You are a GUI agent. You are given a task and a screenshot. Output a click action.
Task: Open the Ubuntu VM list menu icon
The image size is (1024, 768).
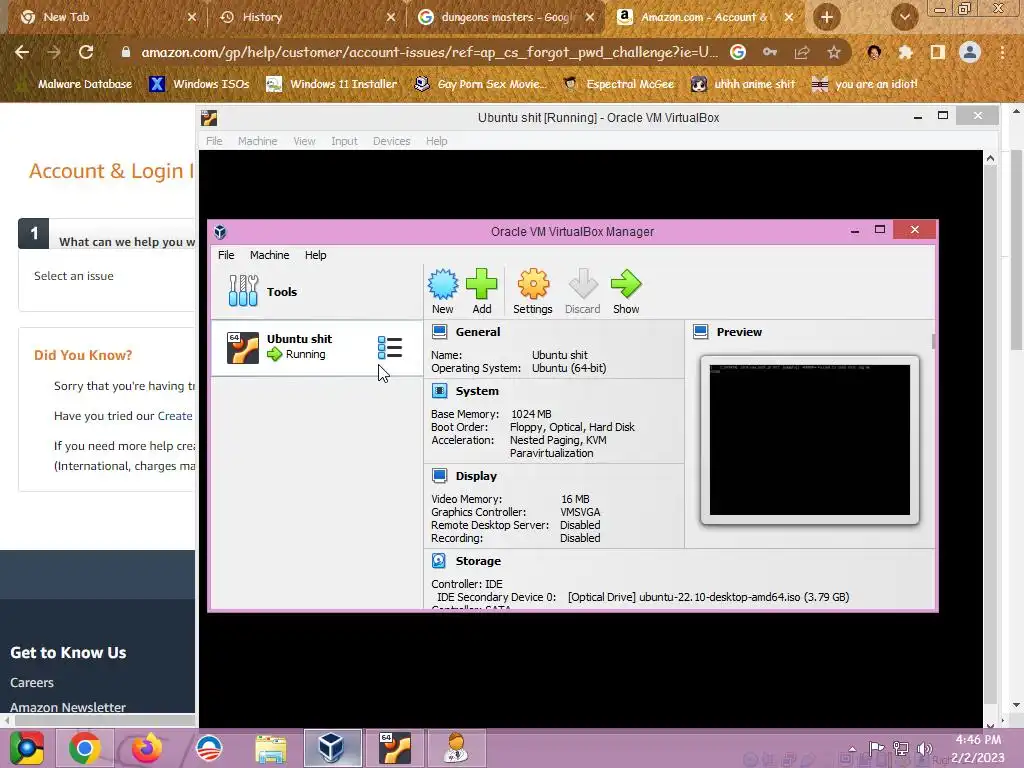click(390, 347)
